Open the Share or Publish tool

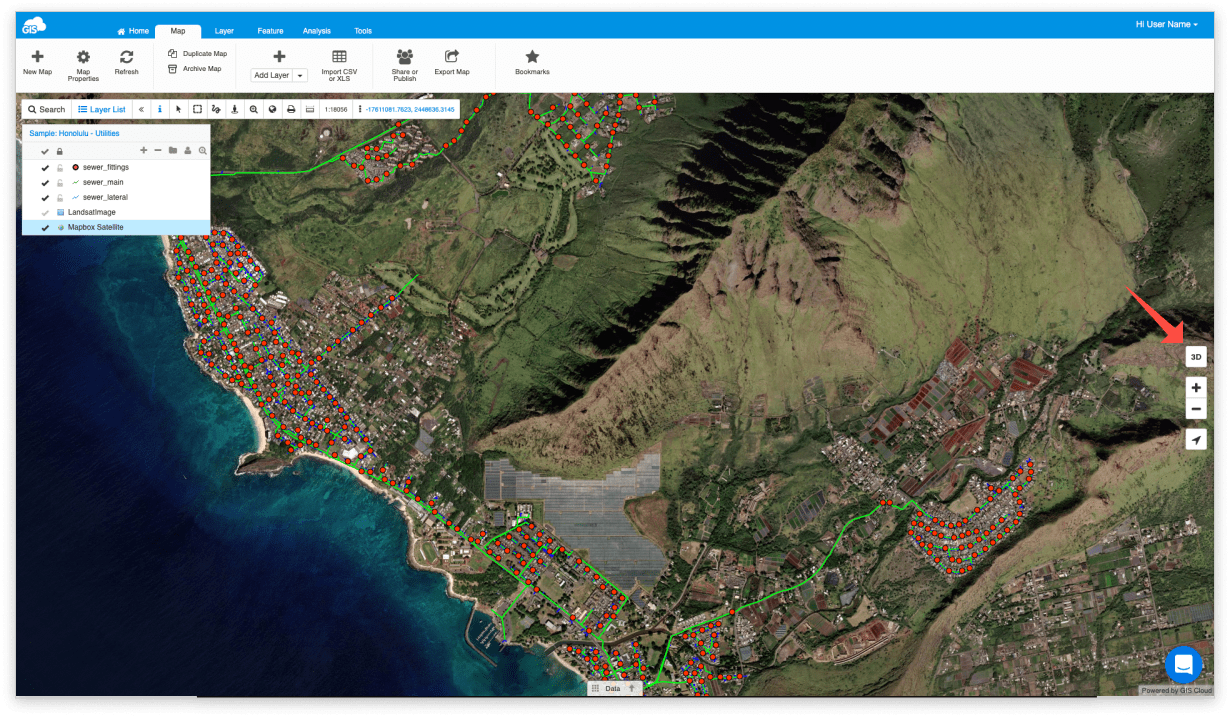(x=404, y=65)
